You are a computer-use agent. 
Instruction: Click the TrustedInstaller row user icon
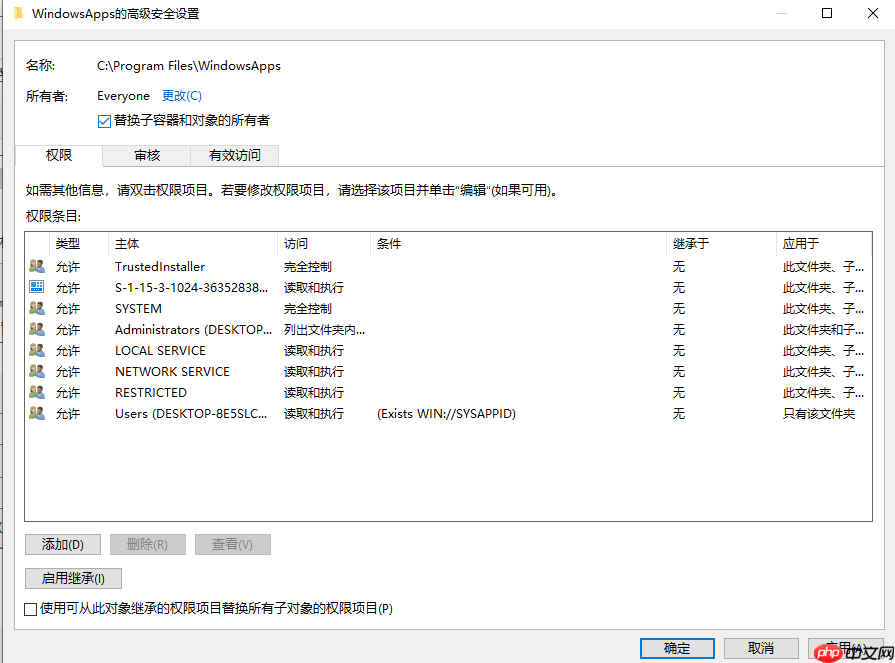click(37, 266)
